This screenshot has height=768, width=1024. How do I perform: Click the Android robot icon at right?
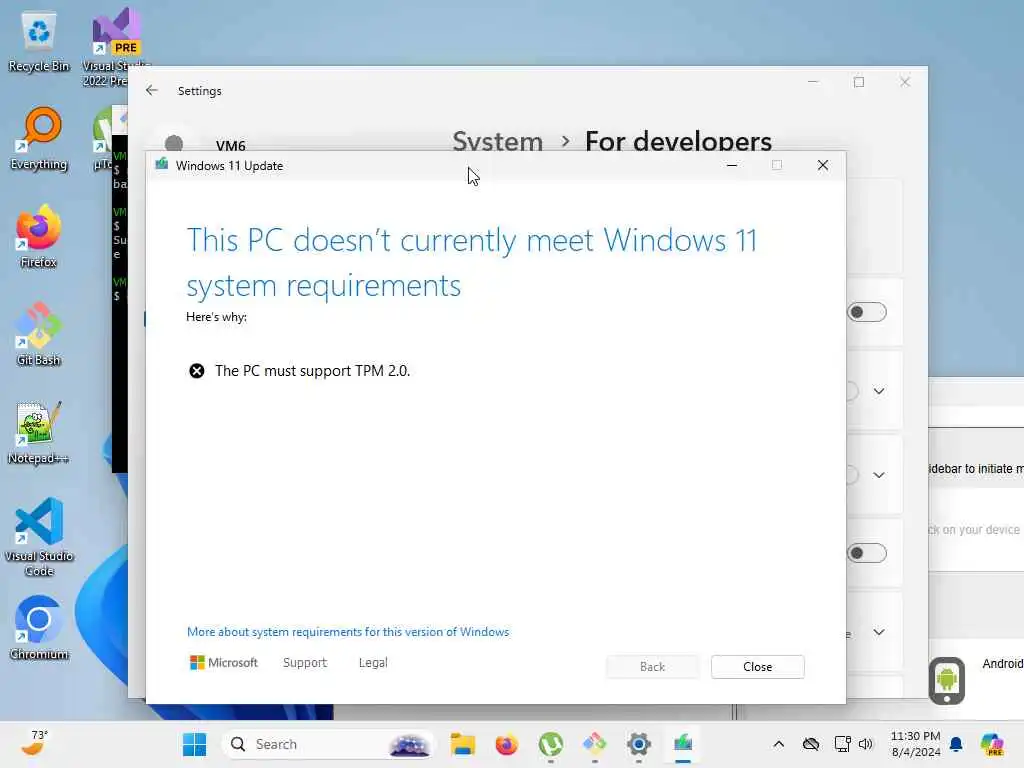click(946, 680)
